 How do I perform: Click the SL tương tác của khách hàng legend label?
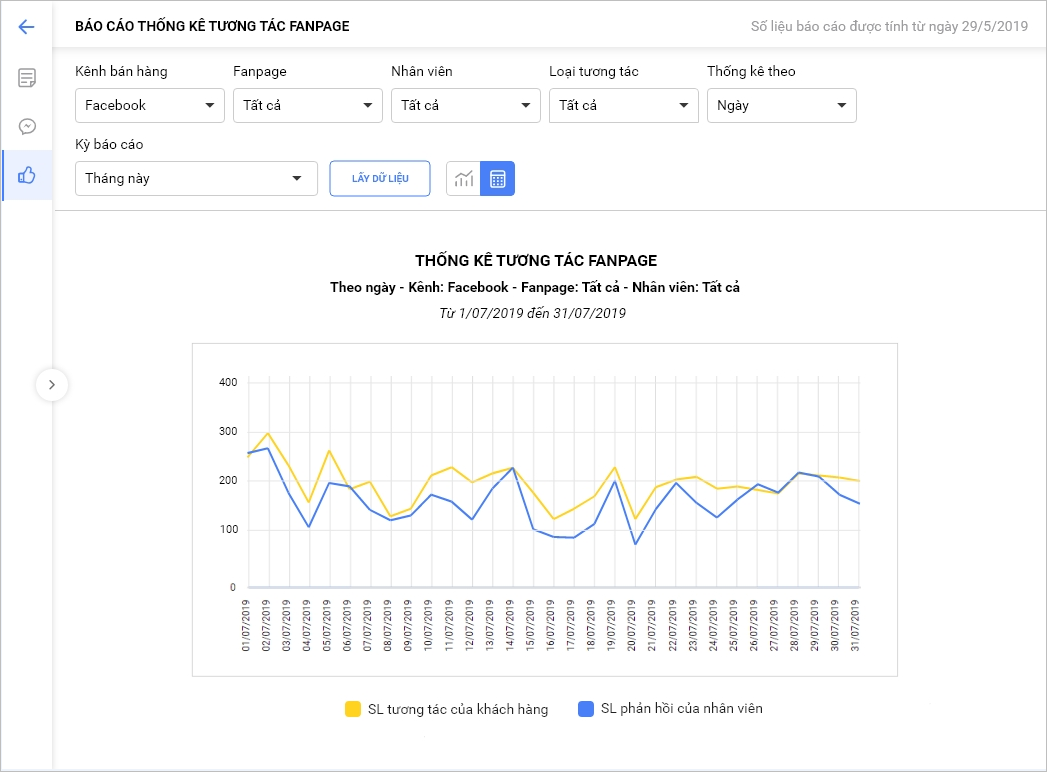(458, 709)
